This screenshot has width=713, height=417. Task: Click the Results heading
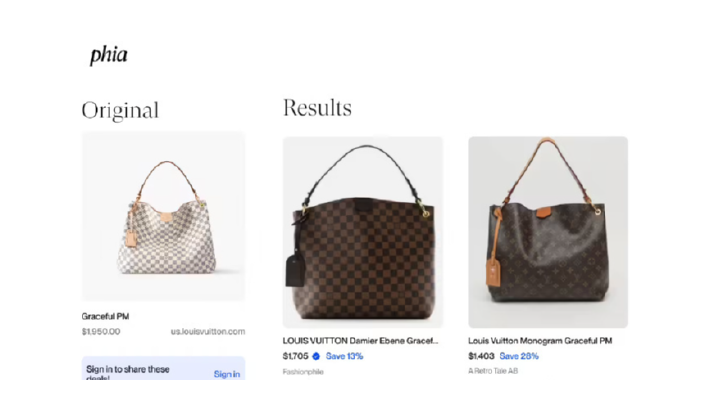click(317, 108)
